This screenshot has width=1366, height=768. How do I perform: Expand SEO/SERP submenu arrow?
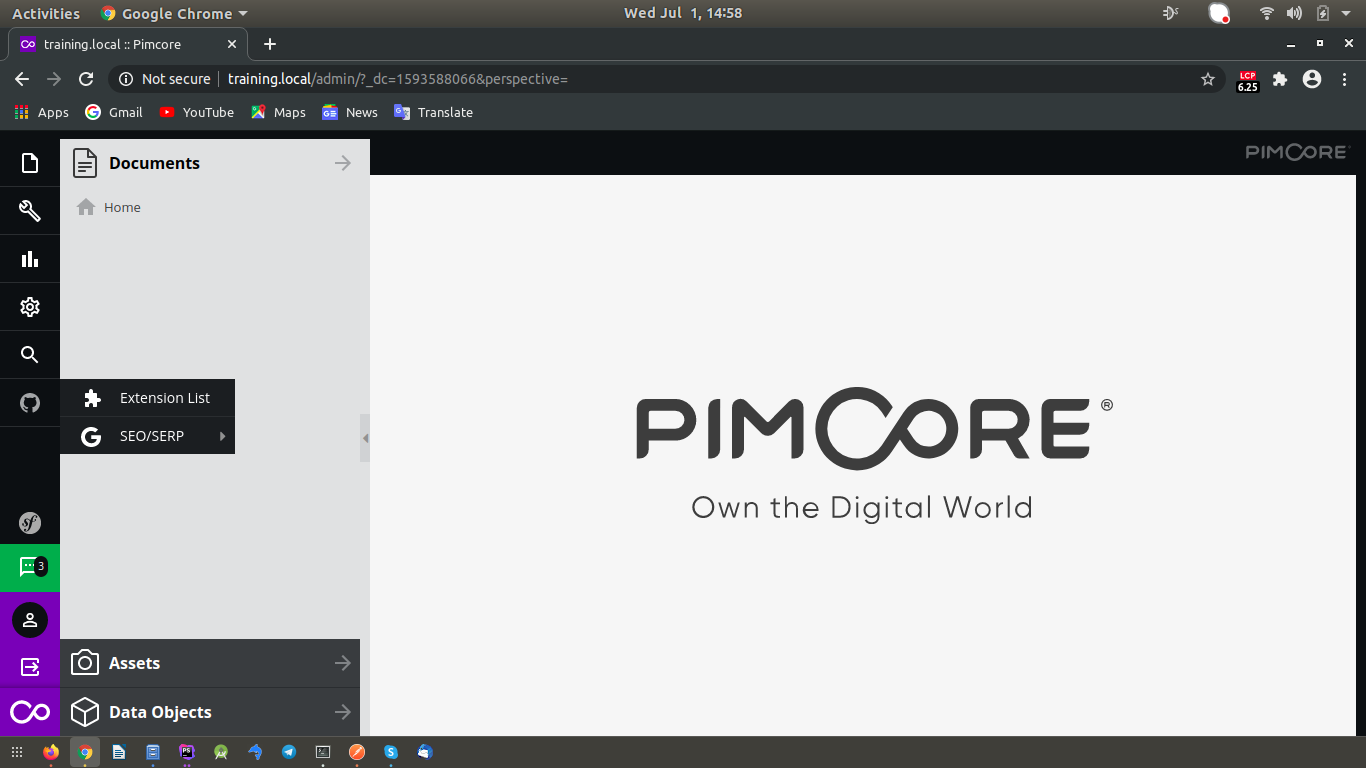222,436
